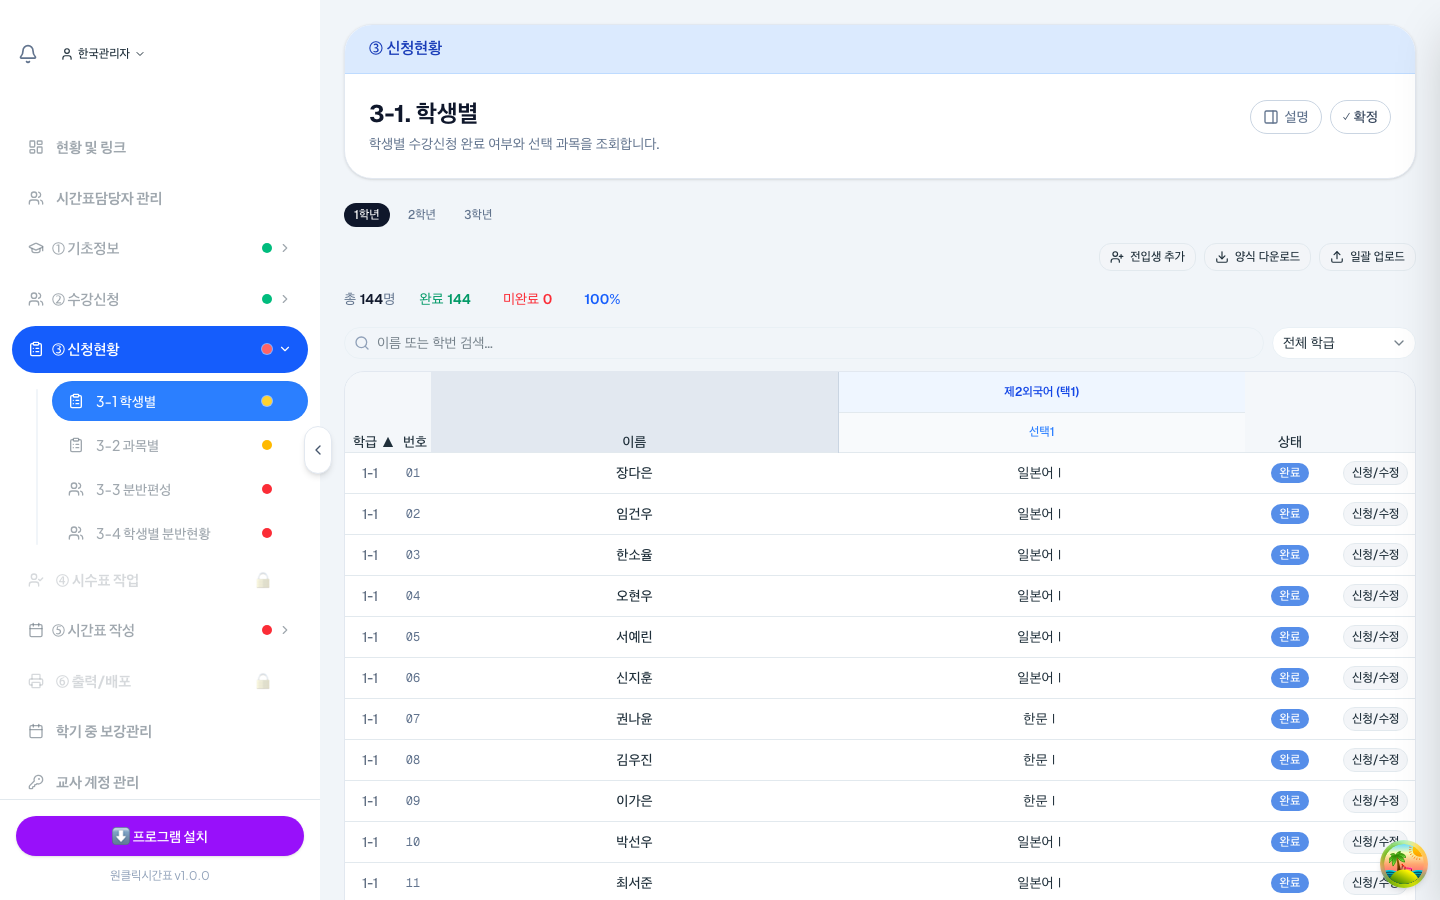
Task: Click the 미완료 0 counter
Action: click(527, 299)
